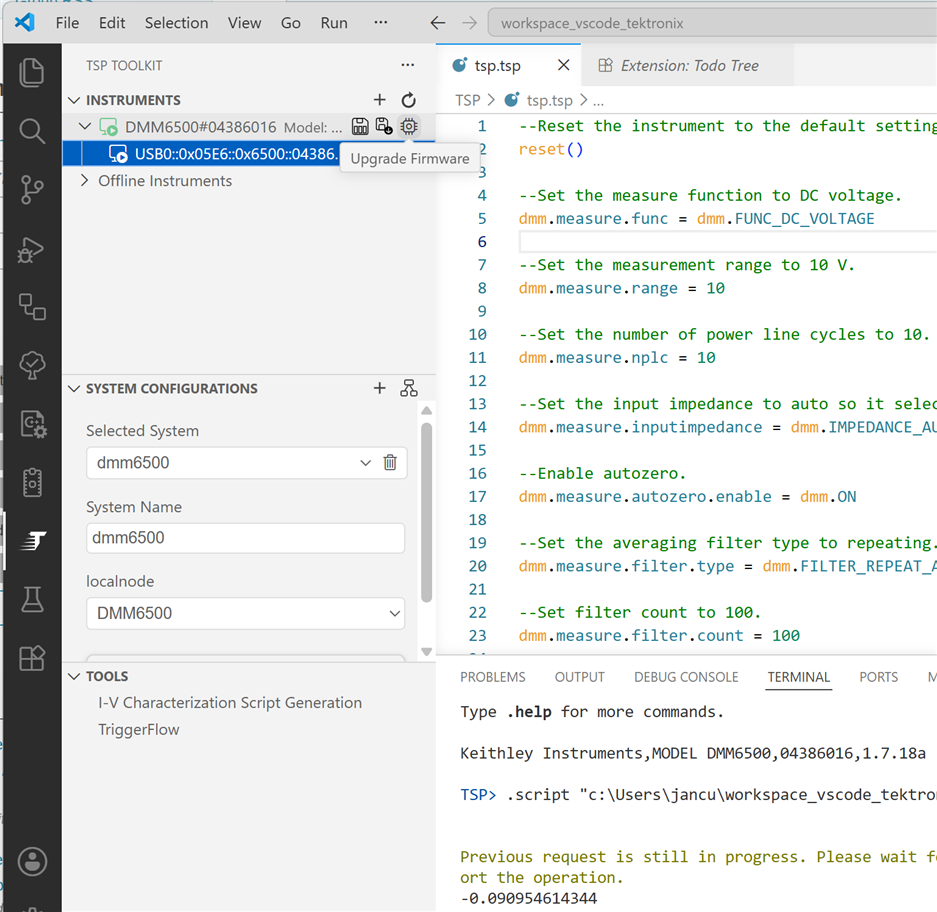937x912 pixels.
Task: Collapse the DMM6500#04386016 tree node
Action: (85, 127)
